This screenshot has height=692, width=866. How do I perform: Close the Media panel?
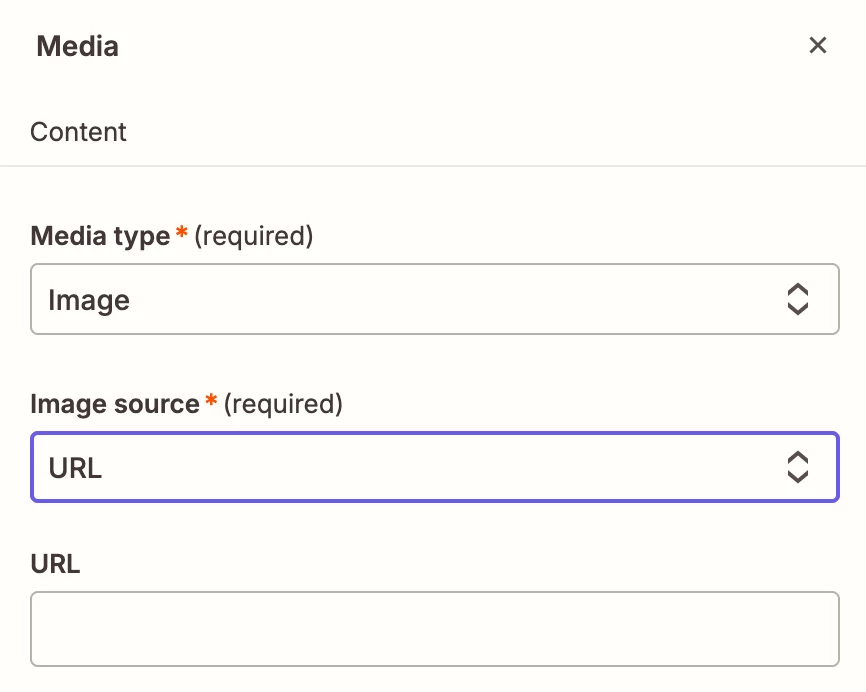click(x=818, y=46)
